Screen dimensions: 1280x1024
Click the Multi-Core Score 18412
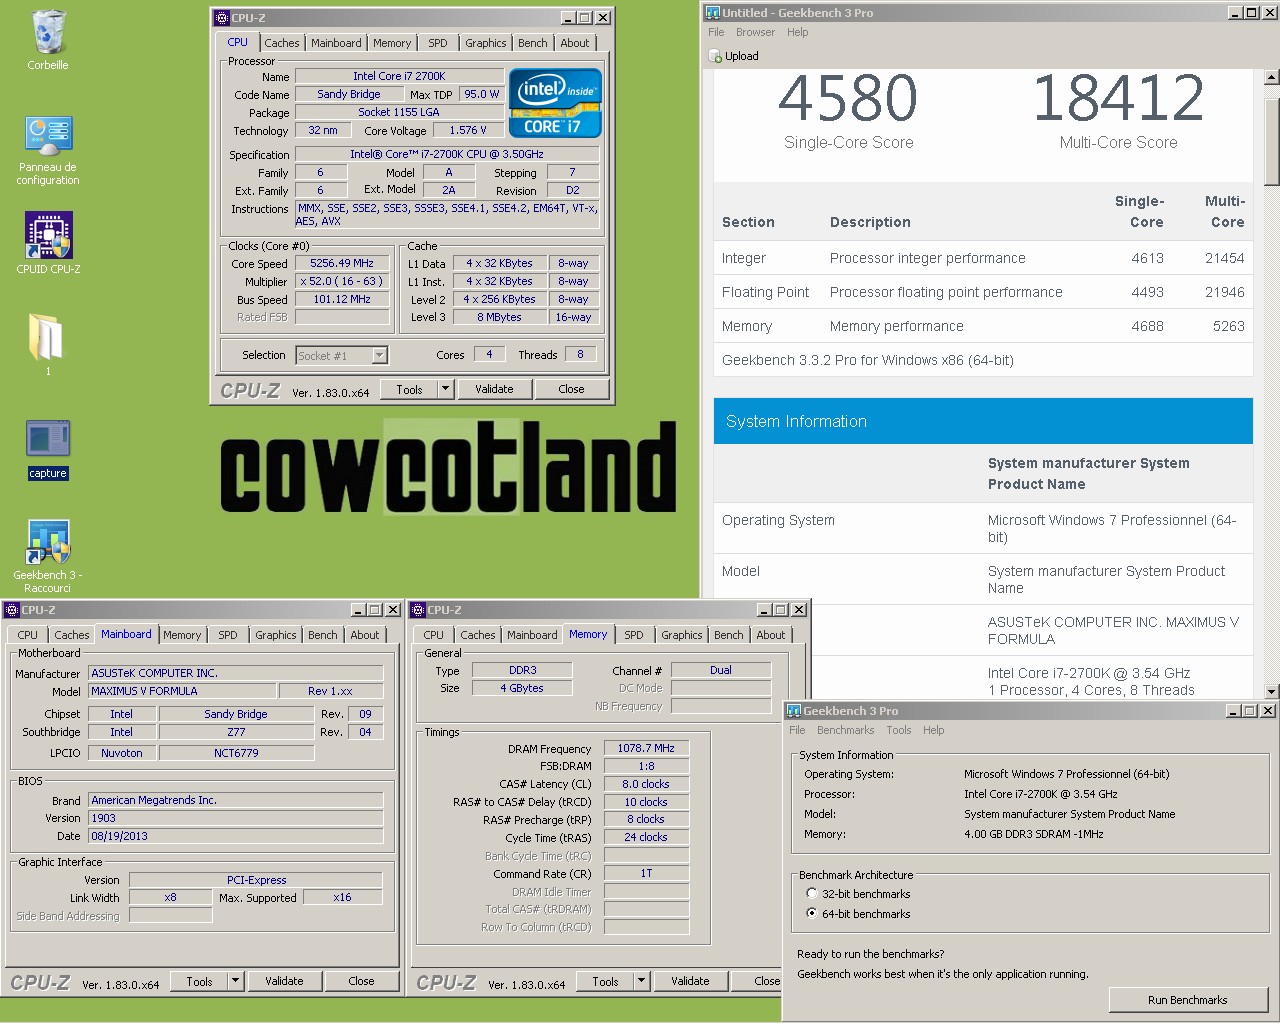click(1118, 98)
